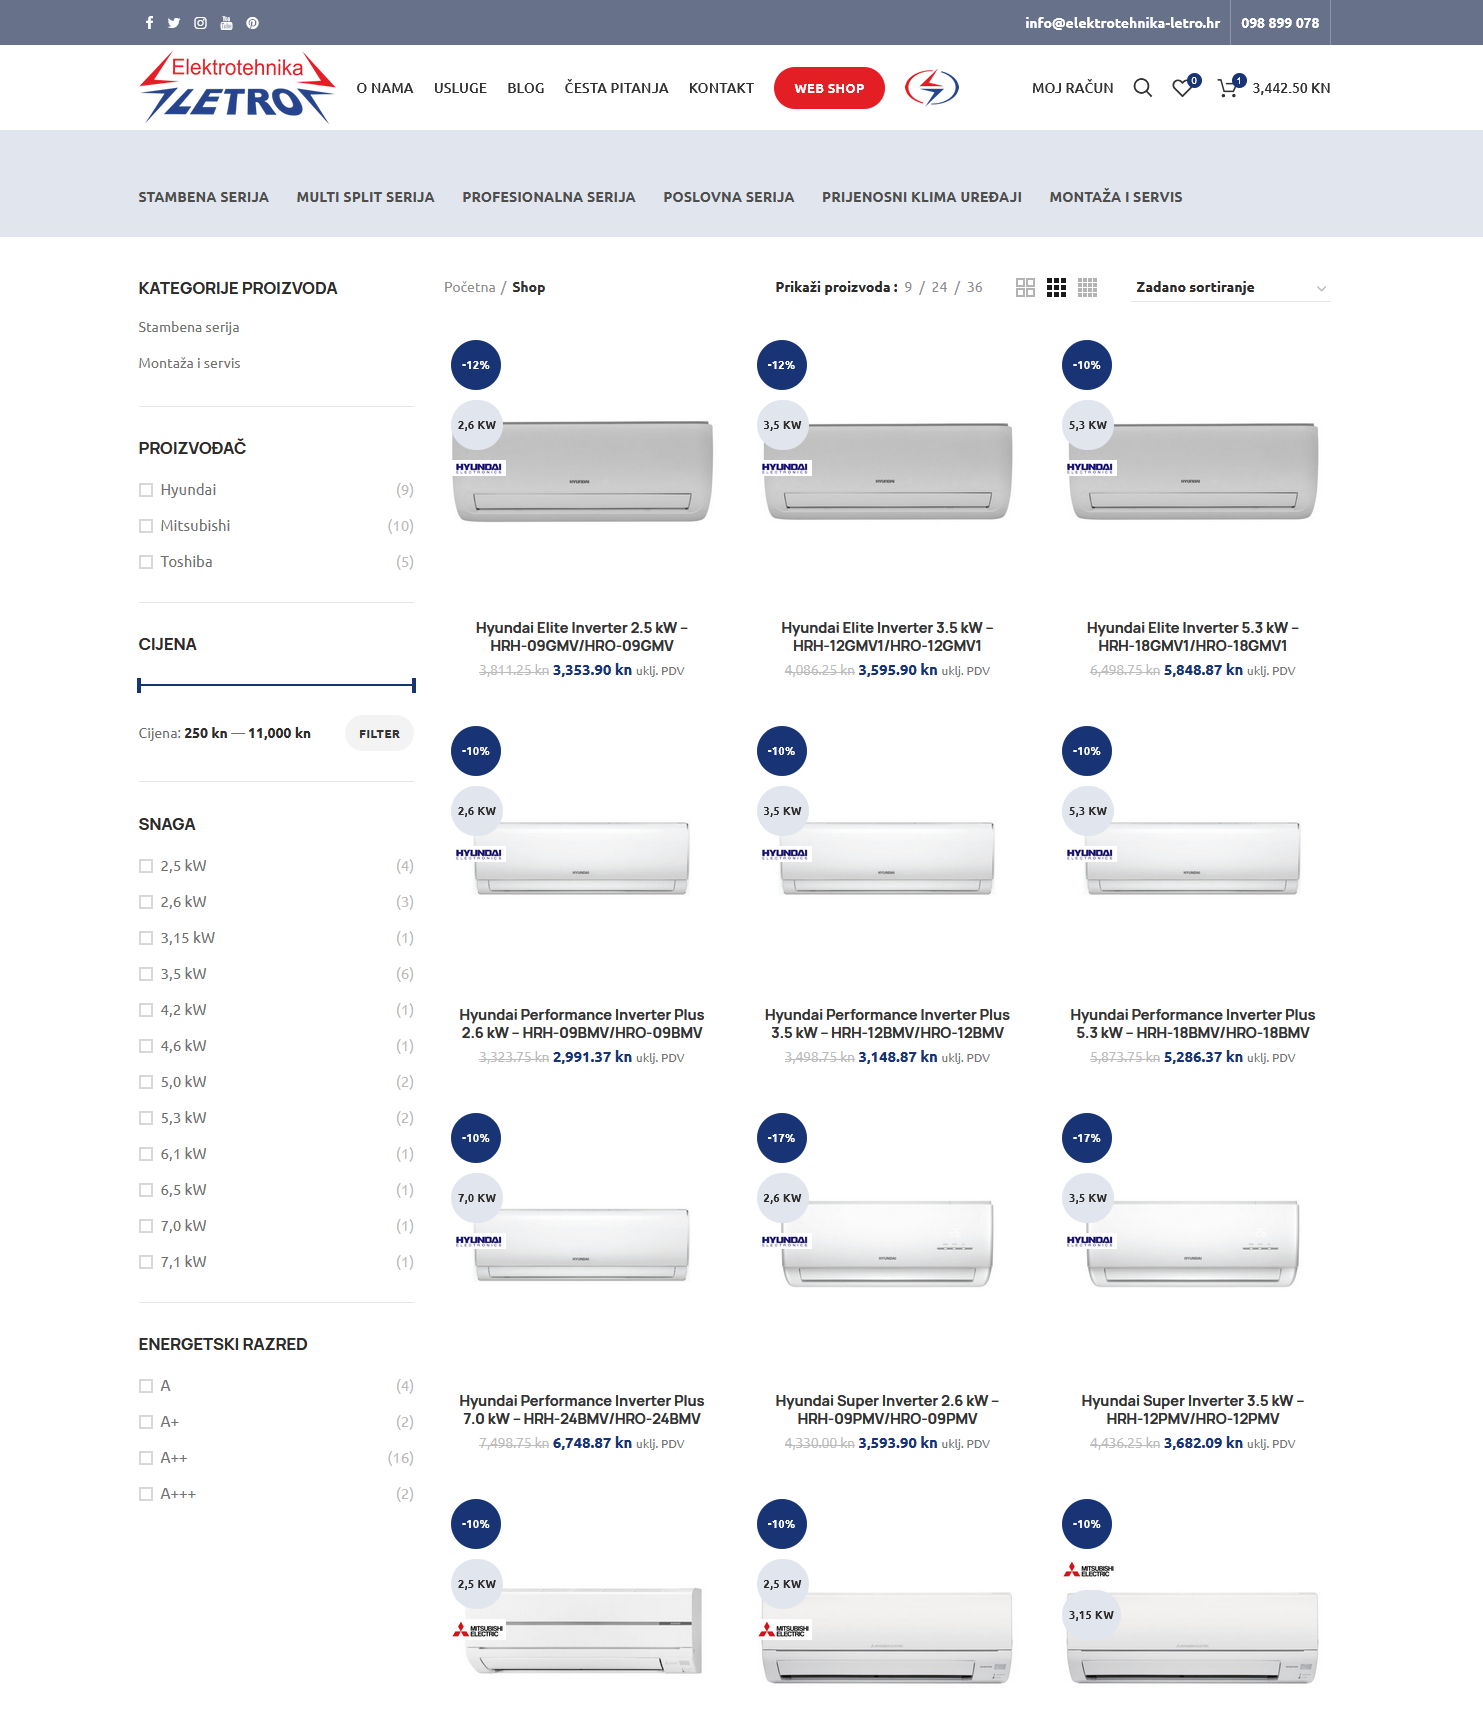Viewport: 1483px width, 1717px height.
Task: Toggle the 2,5 kW power filter
Action: coord(146,866)
